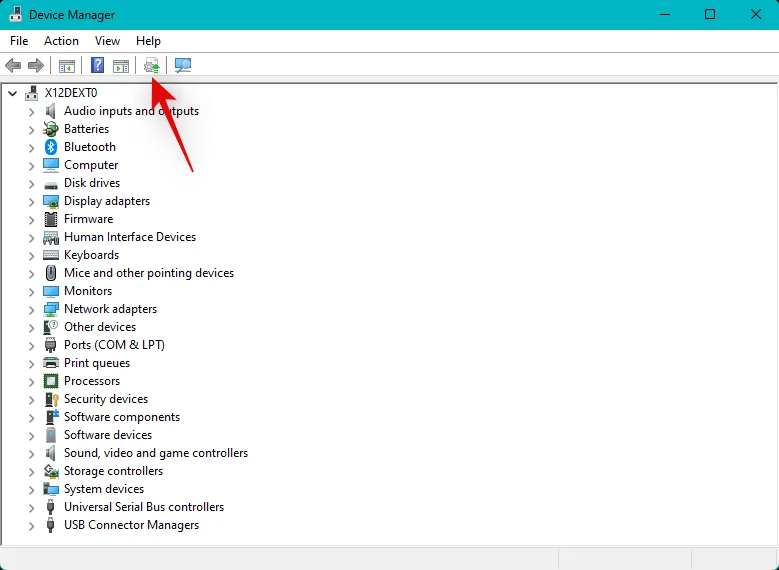Select the Batteries tree row
This screenshot has width=779, height=570.
[x=86, y=129]
